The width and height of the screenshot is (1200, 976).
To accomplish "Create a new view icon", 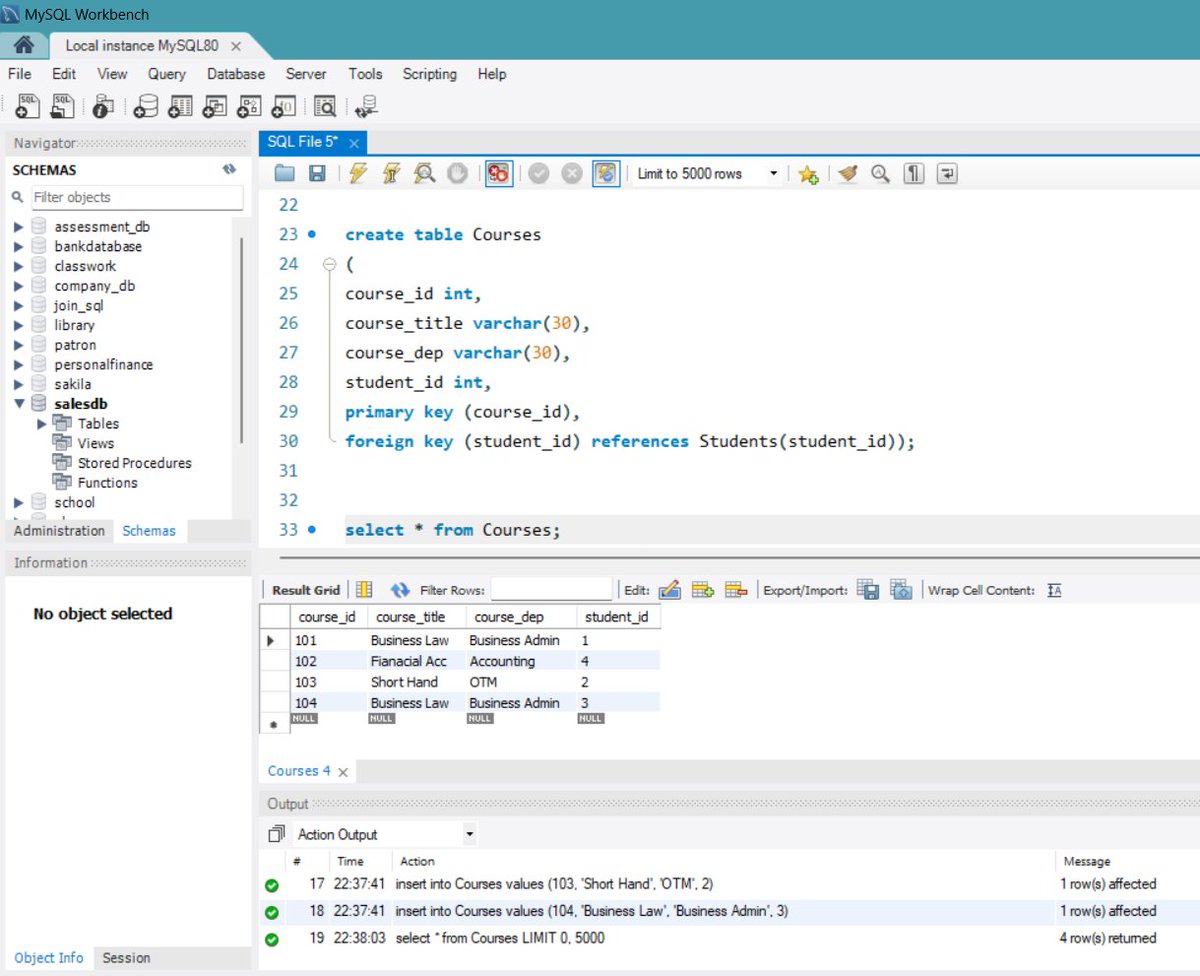I will pyautogui.click(x=215, y=106).
